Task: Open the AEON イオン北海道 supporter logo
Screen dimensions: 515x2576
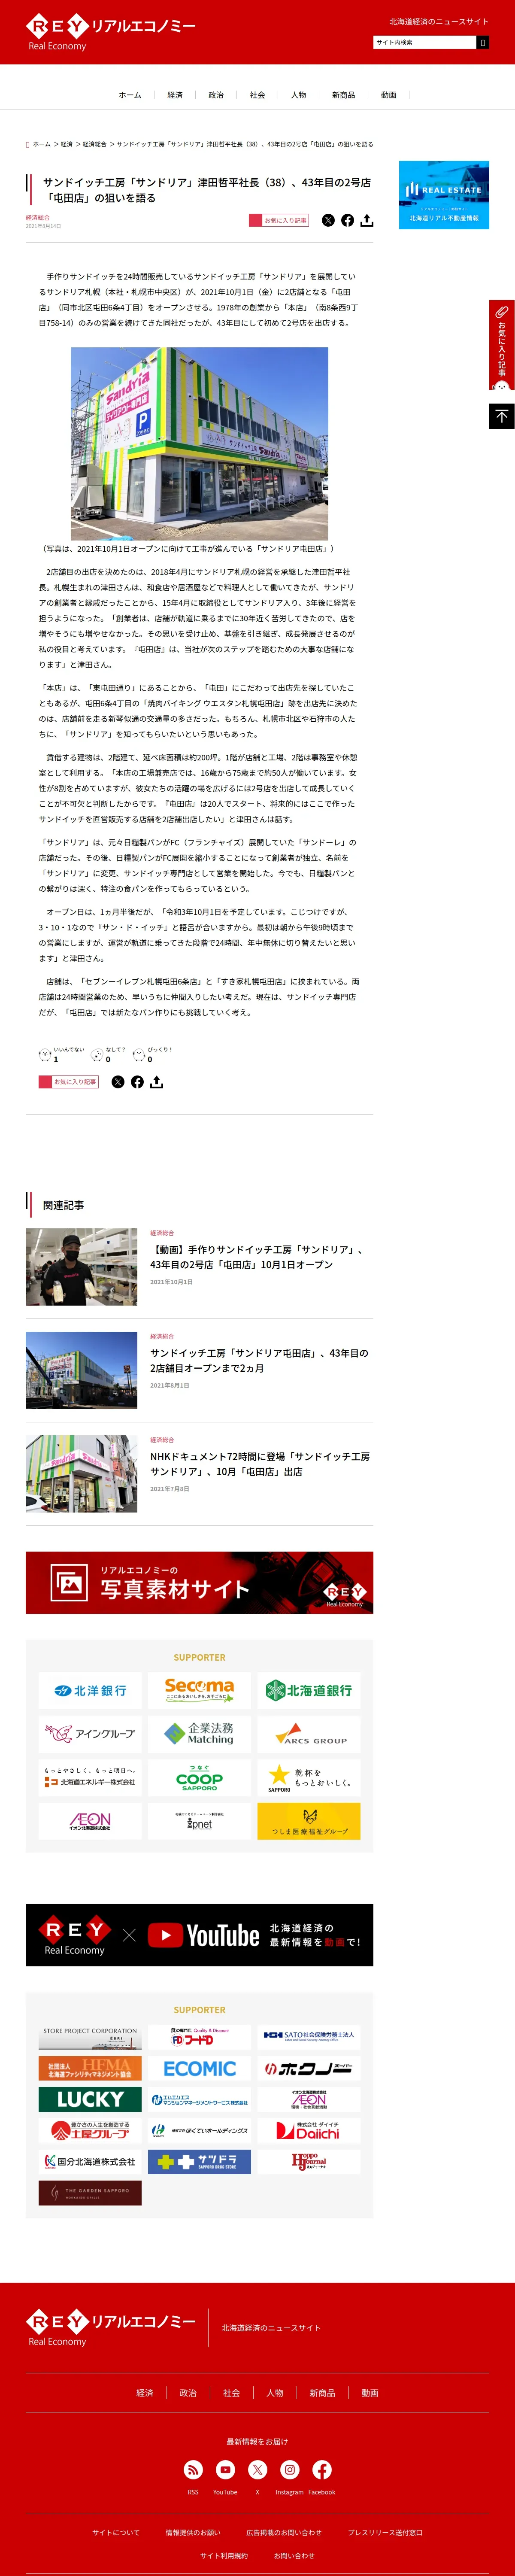Action: point(90,1821)
